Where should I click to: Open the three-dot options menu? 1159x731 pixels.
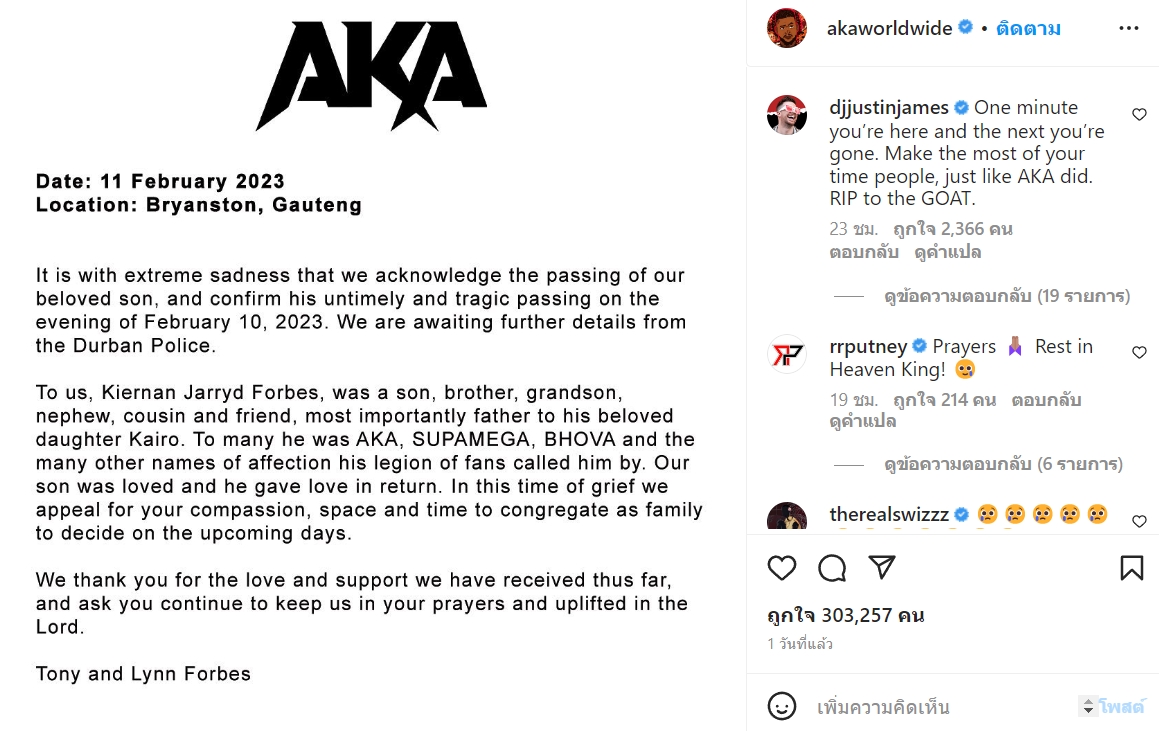click(x=1129, y=28)
